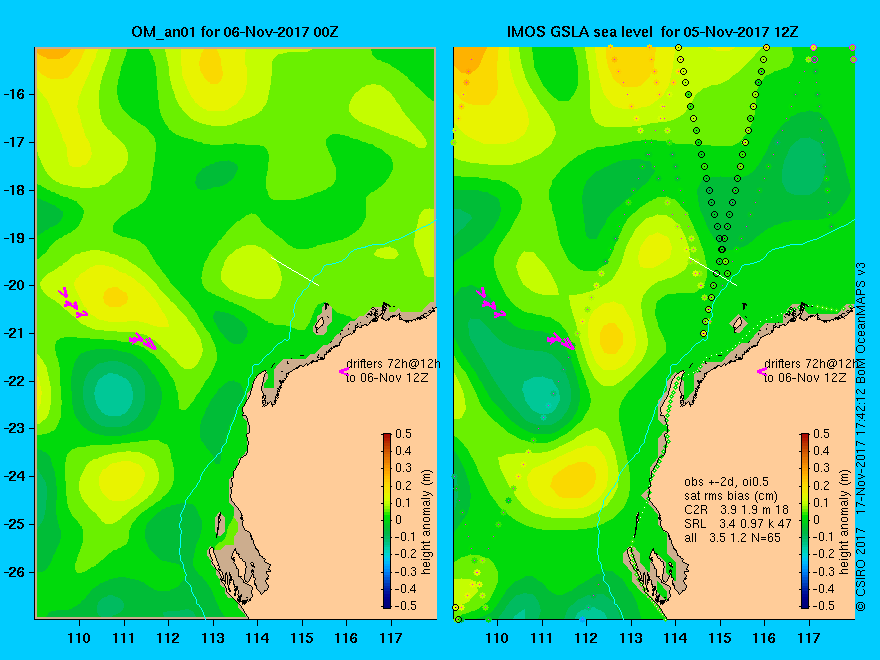Click the "SRL 3.4 0.97 k 47" statistics row
The height and width of the screenshot is (660, 880).
737,524
